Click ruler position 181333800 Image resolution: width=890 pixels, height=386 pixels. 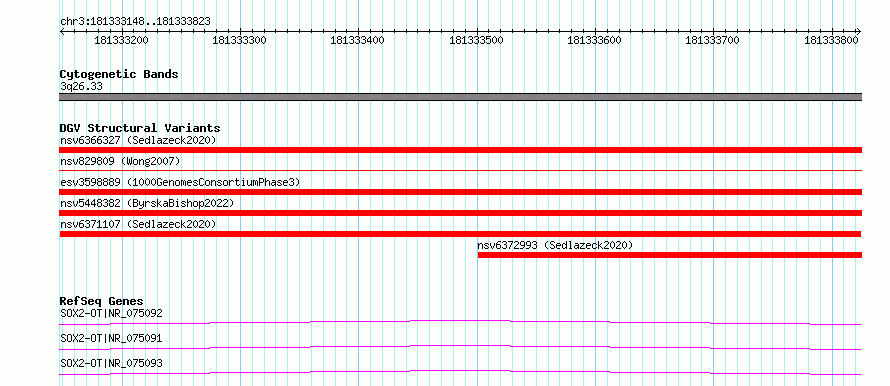pyautogui.click(x=832, y=41)
